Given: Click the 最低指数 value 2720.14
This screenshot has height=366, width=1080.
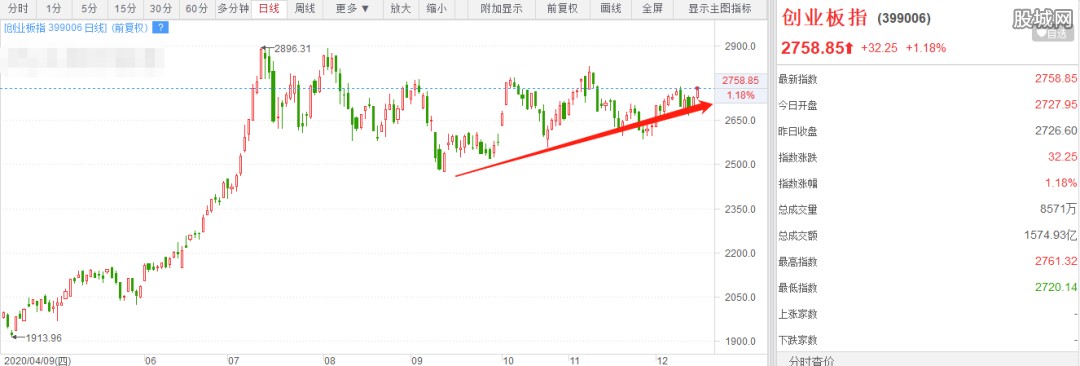Looking at the screenshot, I should point(1055,288).
